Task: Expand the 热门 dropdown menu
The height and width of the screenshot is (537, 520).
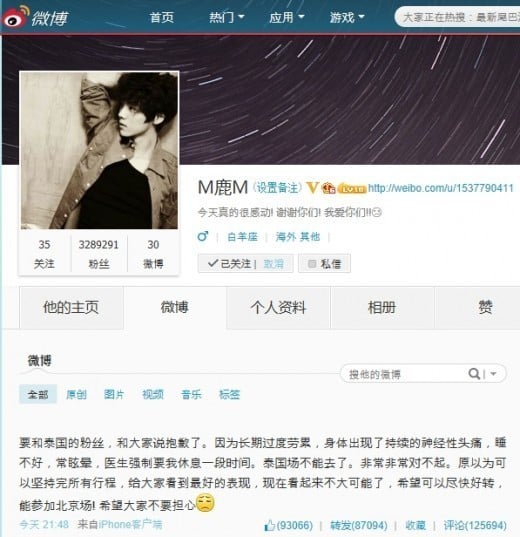Action: (x=226, y=17)
